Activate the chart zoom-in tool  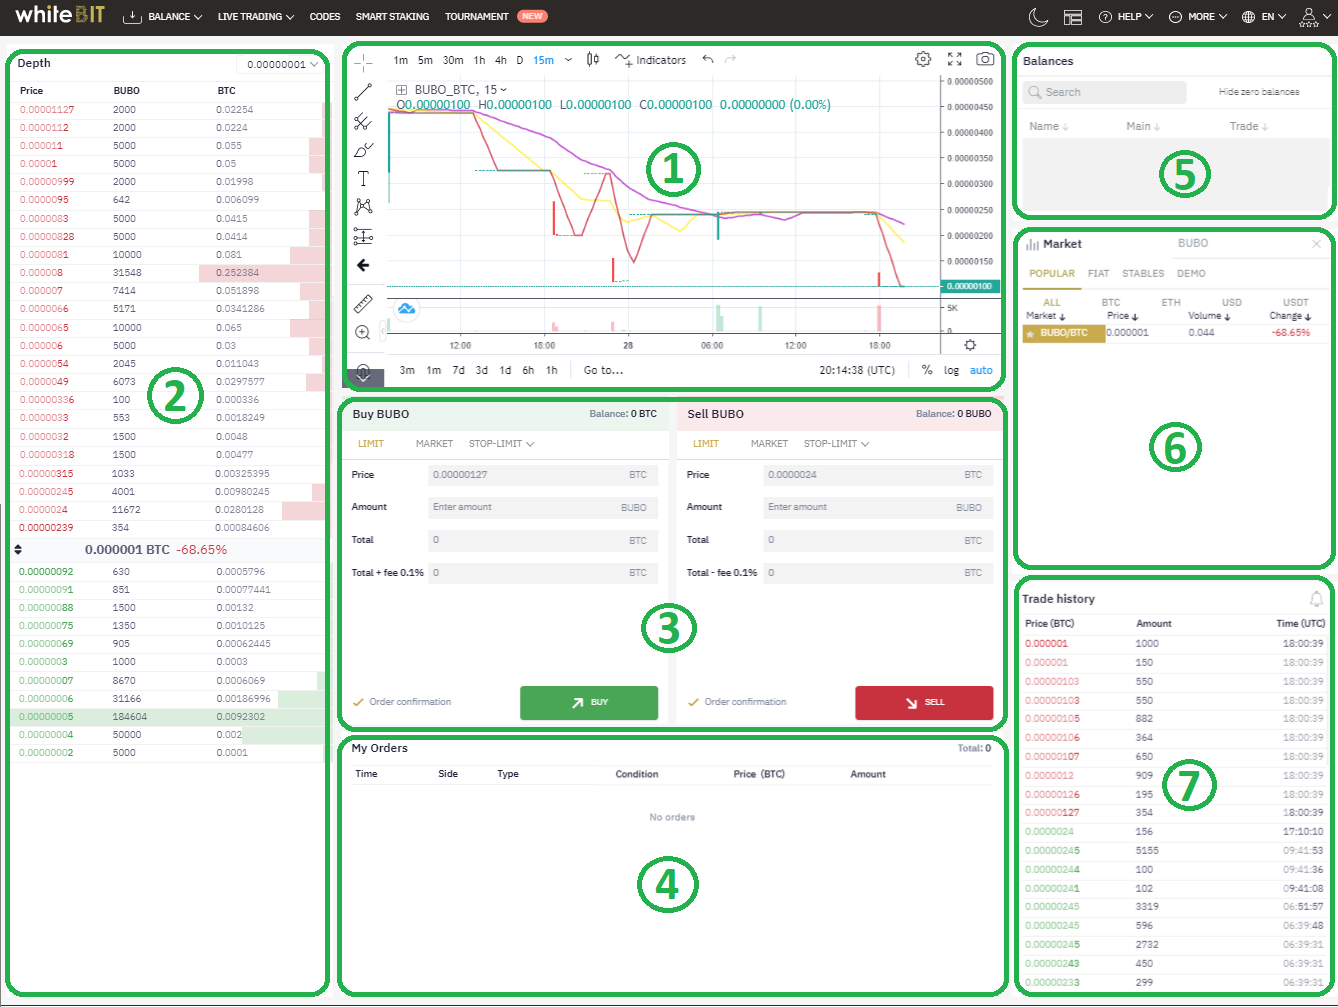[x=363, y=332]
